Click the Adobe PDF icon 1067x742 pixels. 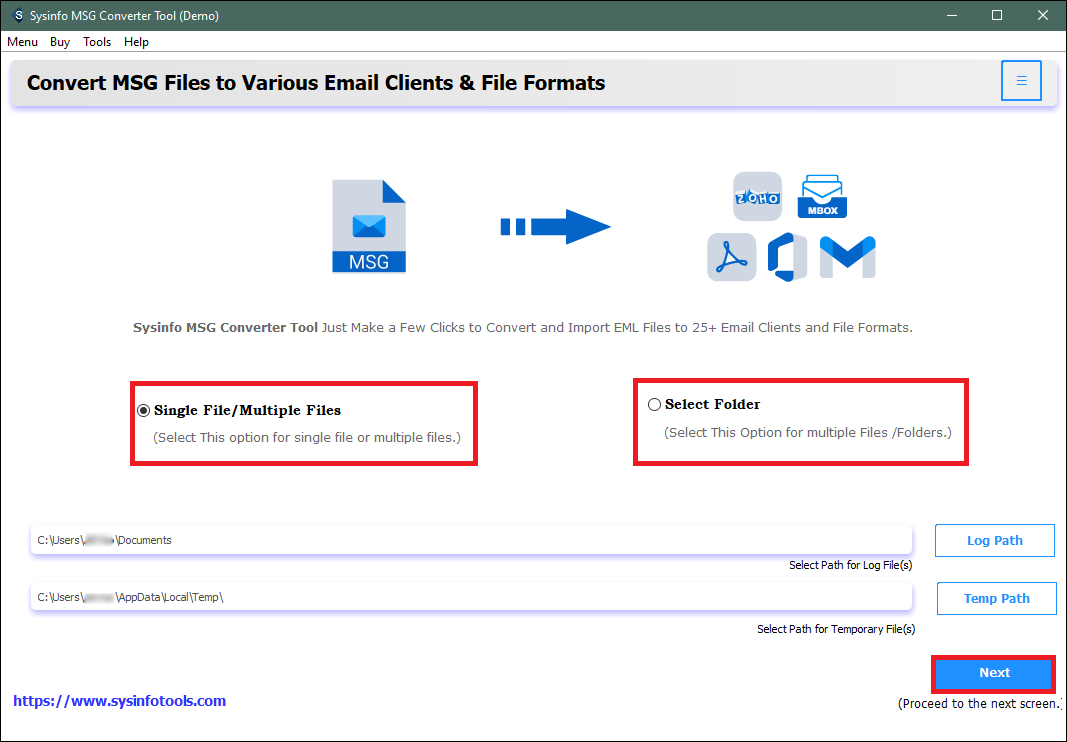click(x=732, y=257)
